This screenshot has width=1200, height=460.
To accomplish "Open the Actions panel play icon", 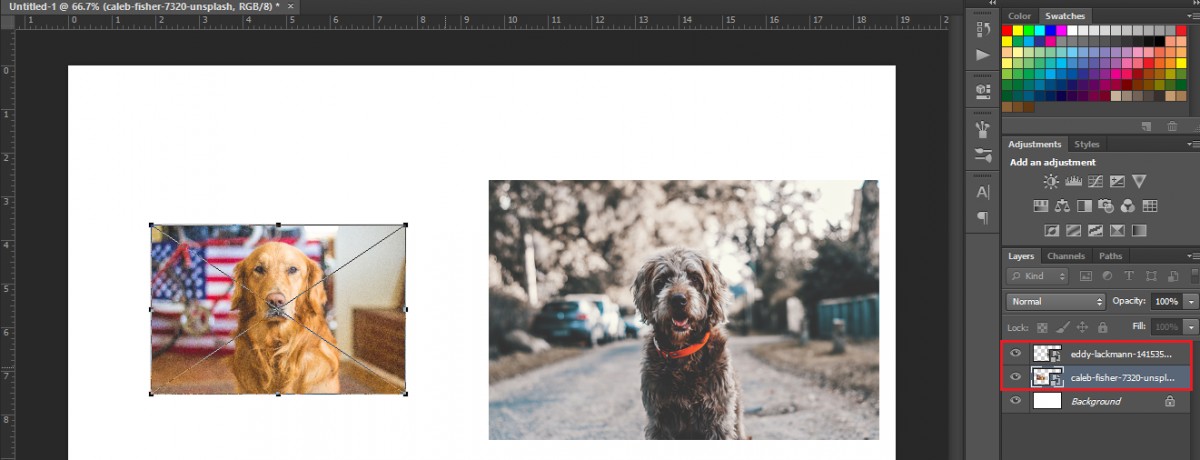I will (x=982, y=54).
